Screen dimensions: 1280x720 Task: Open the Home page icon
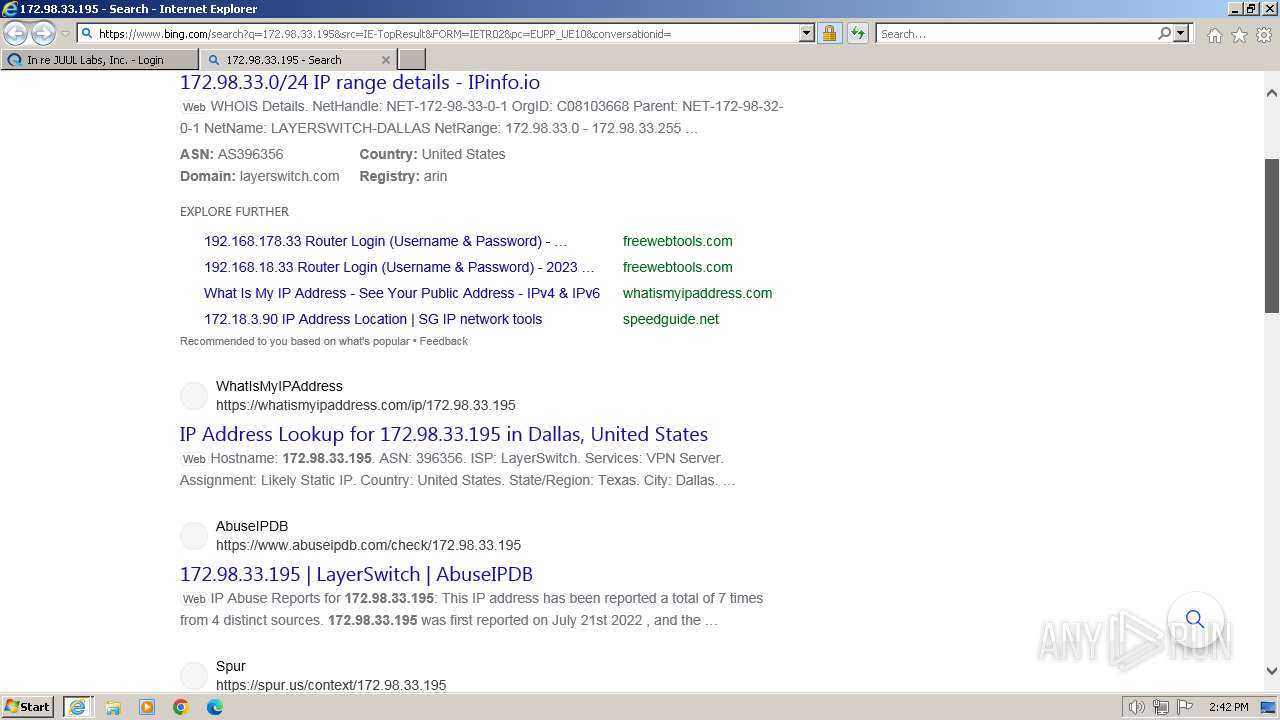[1214, 35]
